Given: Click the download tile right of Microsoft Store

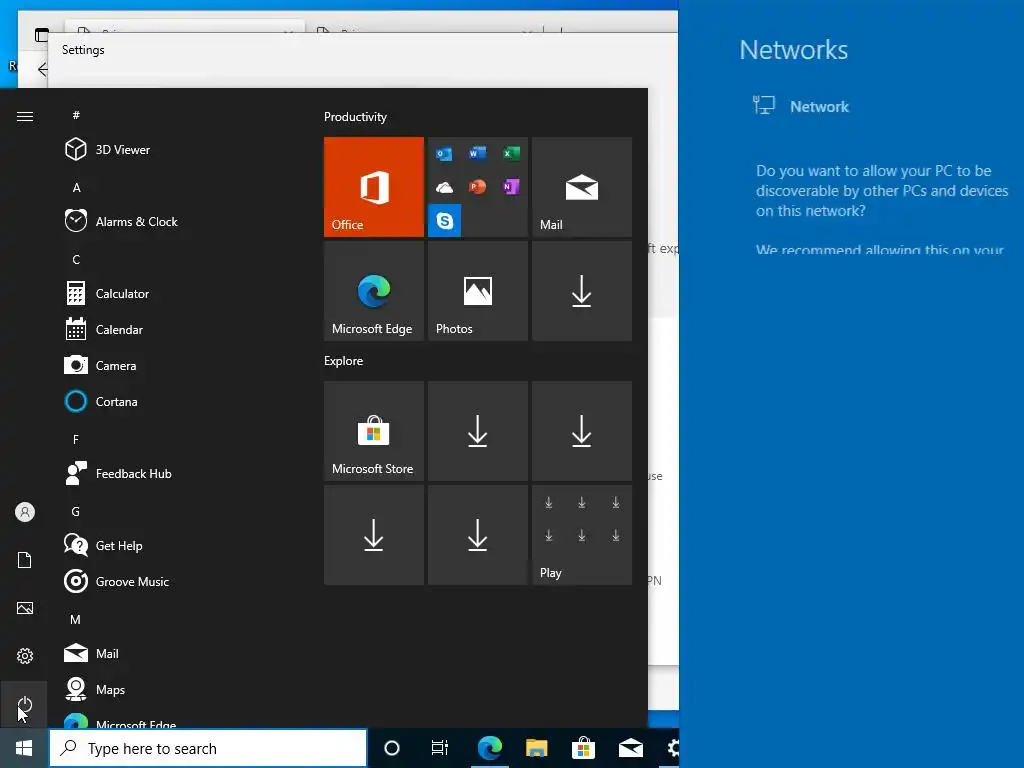Looking at the screenshot, I should 477,431.
